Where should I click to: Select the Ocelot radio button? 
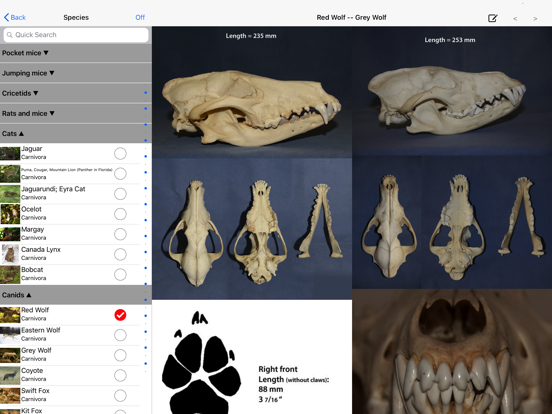120,214
